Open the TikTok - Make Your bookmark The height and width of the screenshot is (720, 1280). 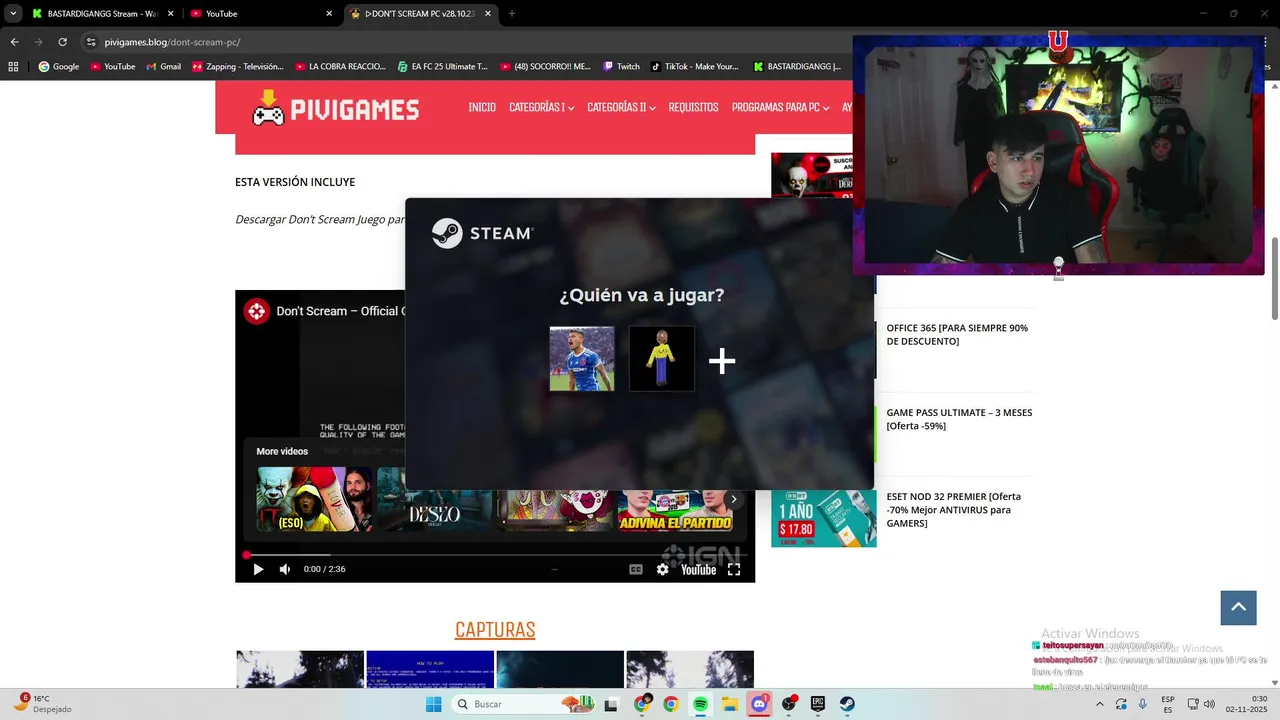click(695, 67)
